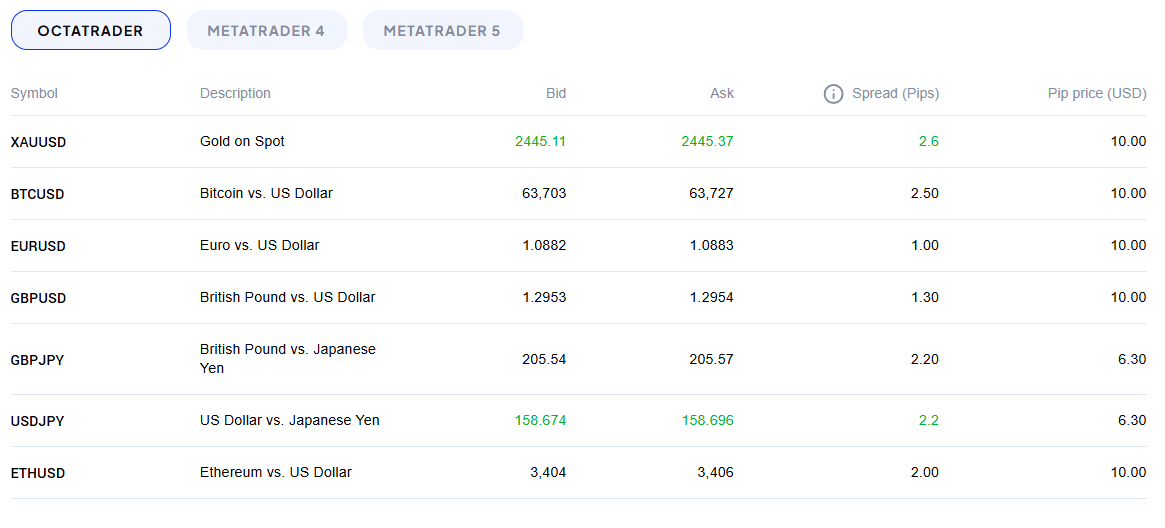Viewport: 1165px width, 528px height.
Task: Switch to the METATRADER 4 tab
Action: click(x=267, y=30)
